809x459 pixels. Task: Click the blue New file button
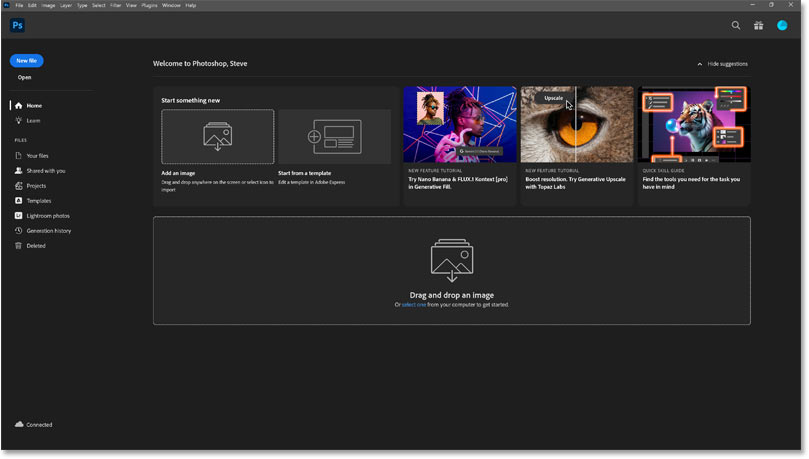point(26,61)
